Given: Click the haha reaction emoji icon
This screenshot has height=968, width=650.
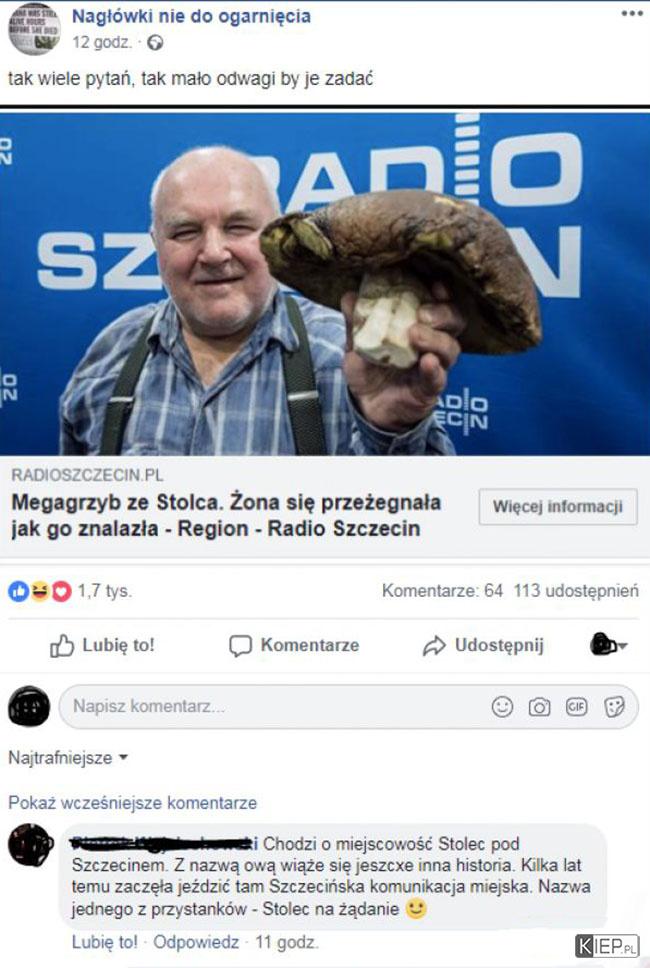Looking at the screenshot, I should click(40, 591).
